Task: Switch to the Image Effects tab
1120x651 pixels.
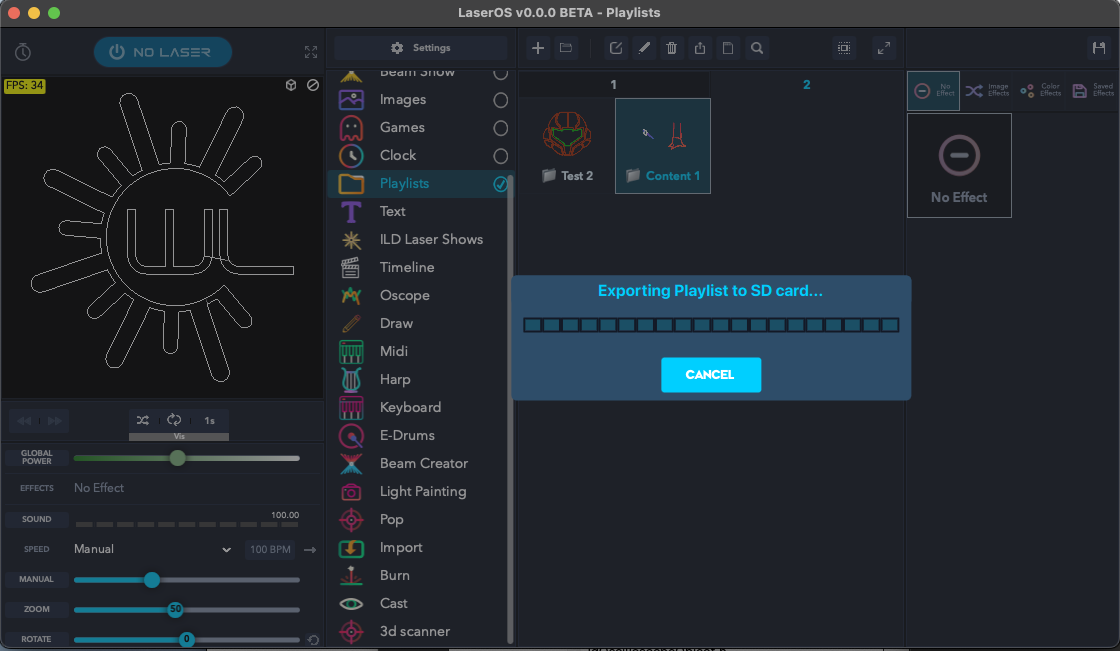Action: pyautogui.click(x=987, y=90)
